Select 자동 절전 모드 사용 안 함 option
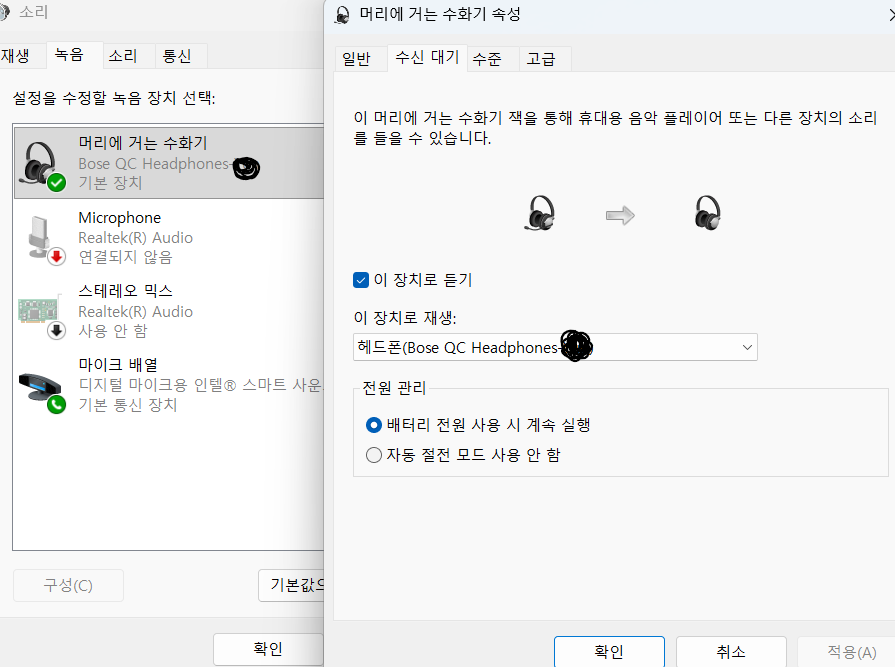The image size is (895, 667). coord(375,455)
